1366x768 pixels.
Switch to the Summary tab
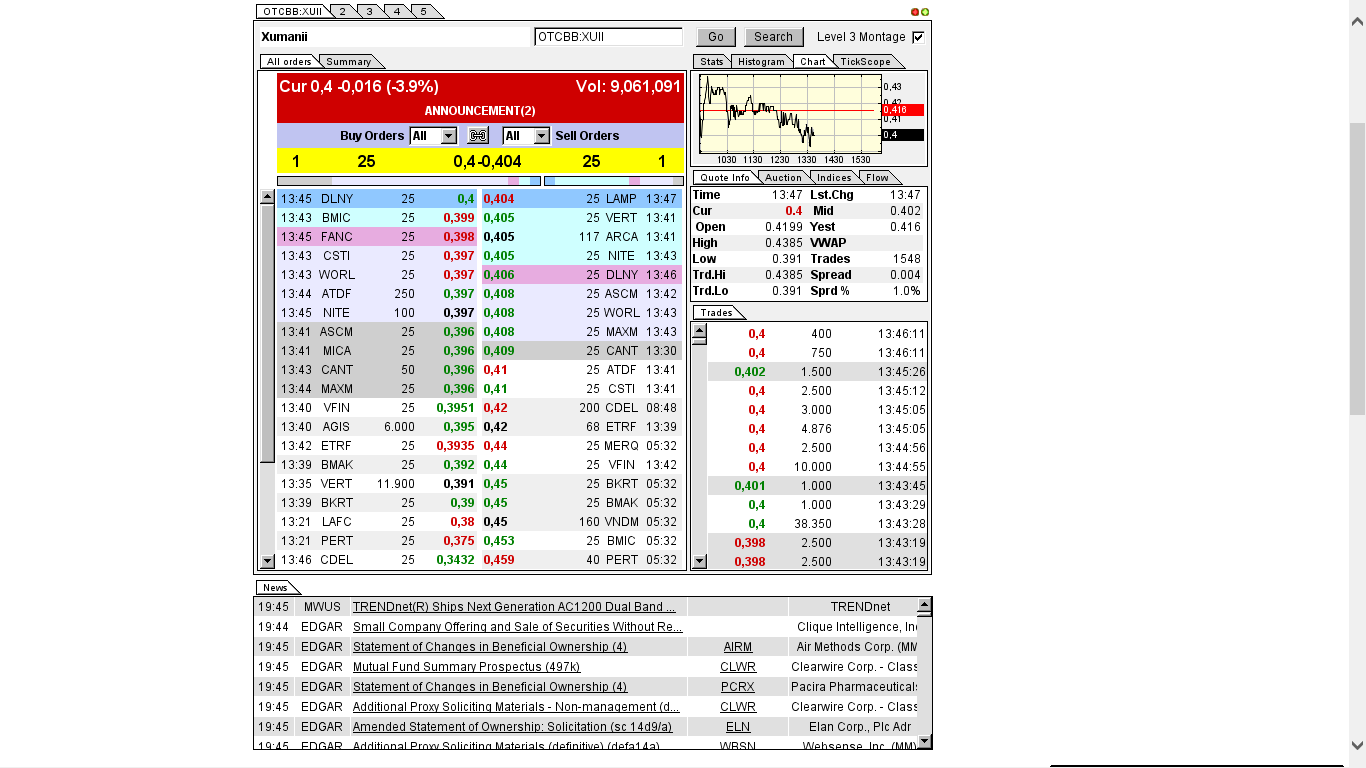coord(350,60)
